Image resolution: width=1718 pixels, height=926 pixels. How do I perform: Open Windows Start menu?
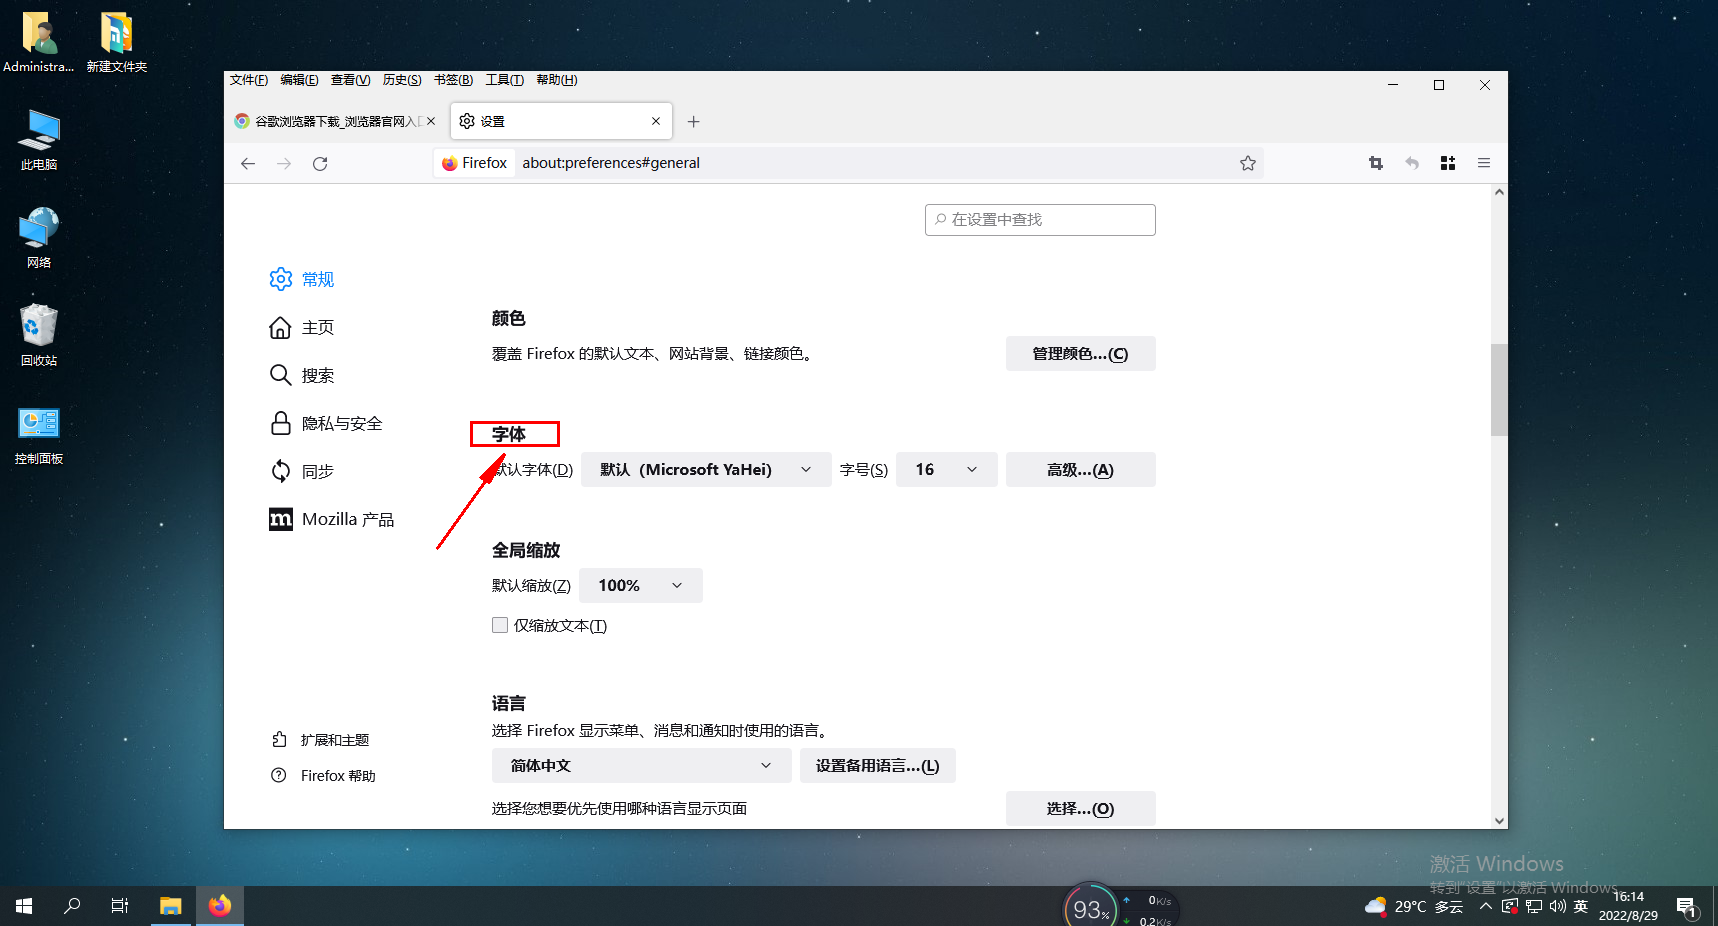tap(24, 906)
